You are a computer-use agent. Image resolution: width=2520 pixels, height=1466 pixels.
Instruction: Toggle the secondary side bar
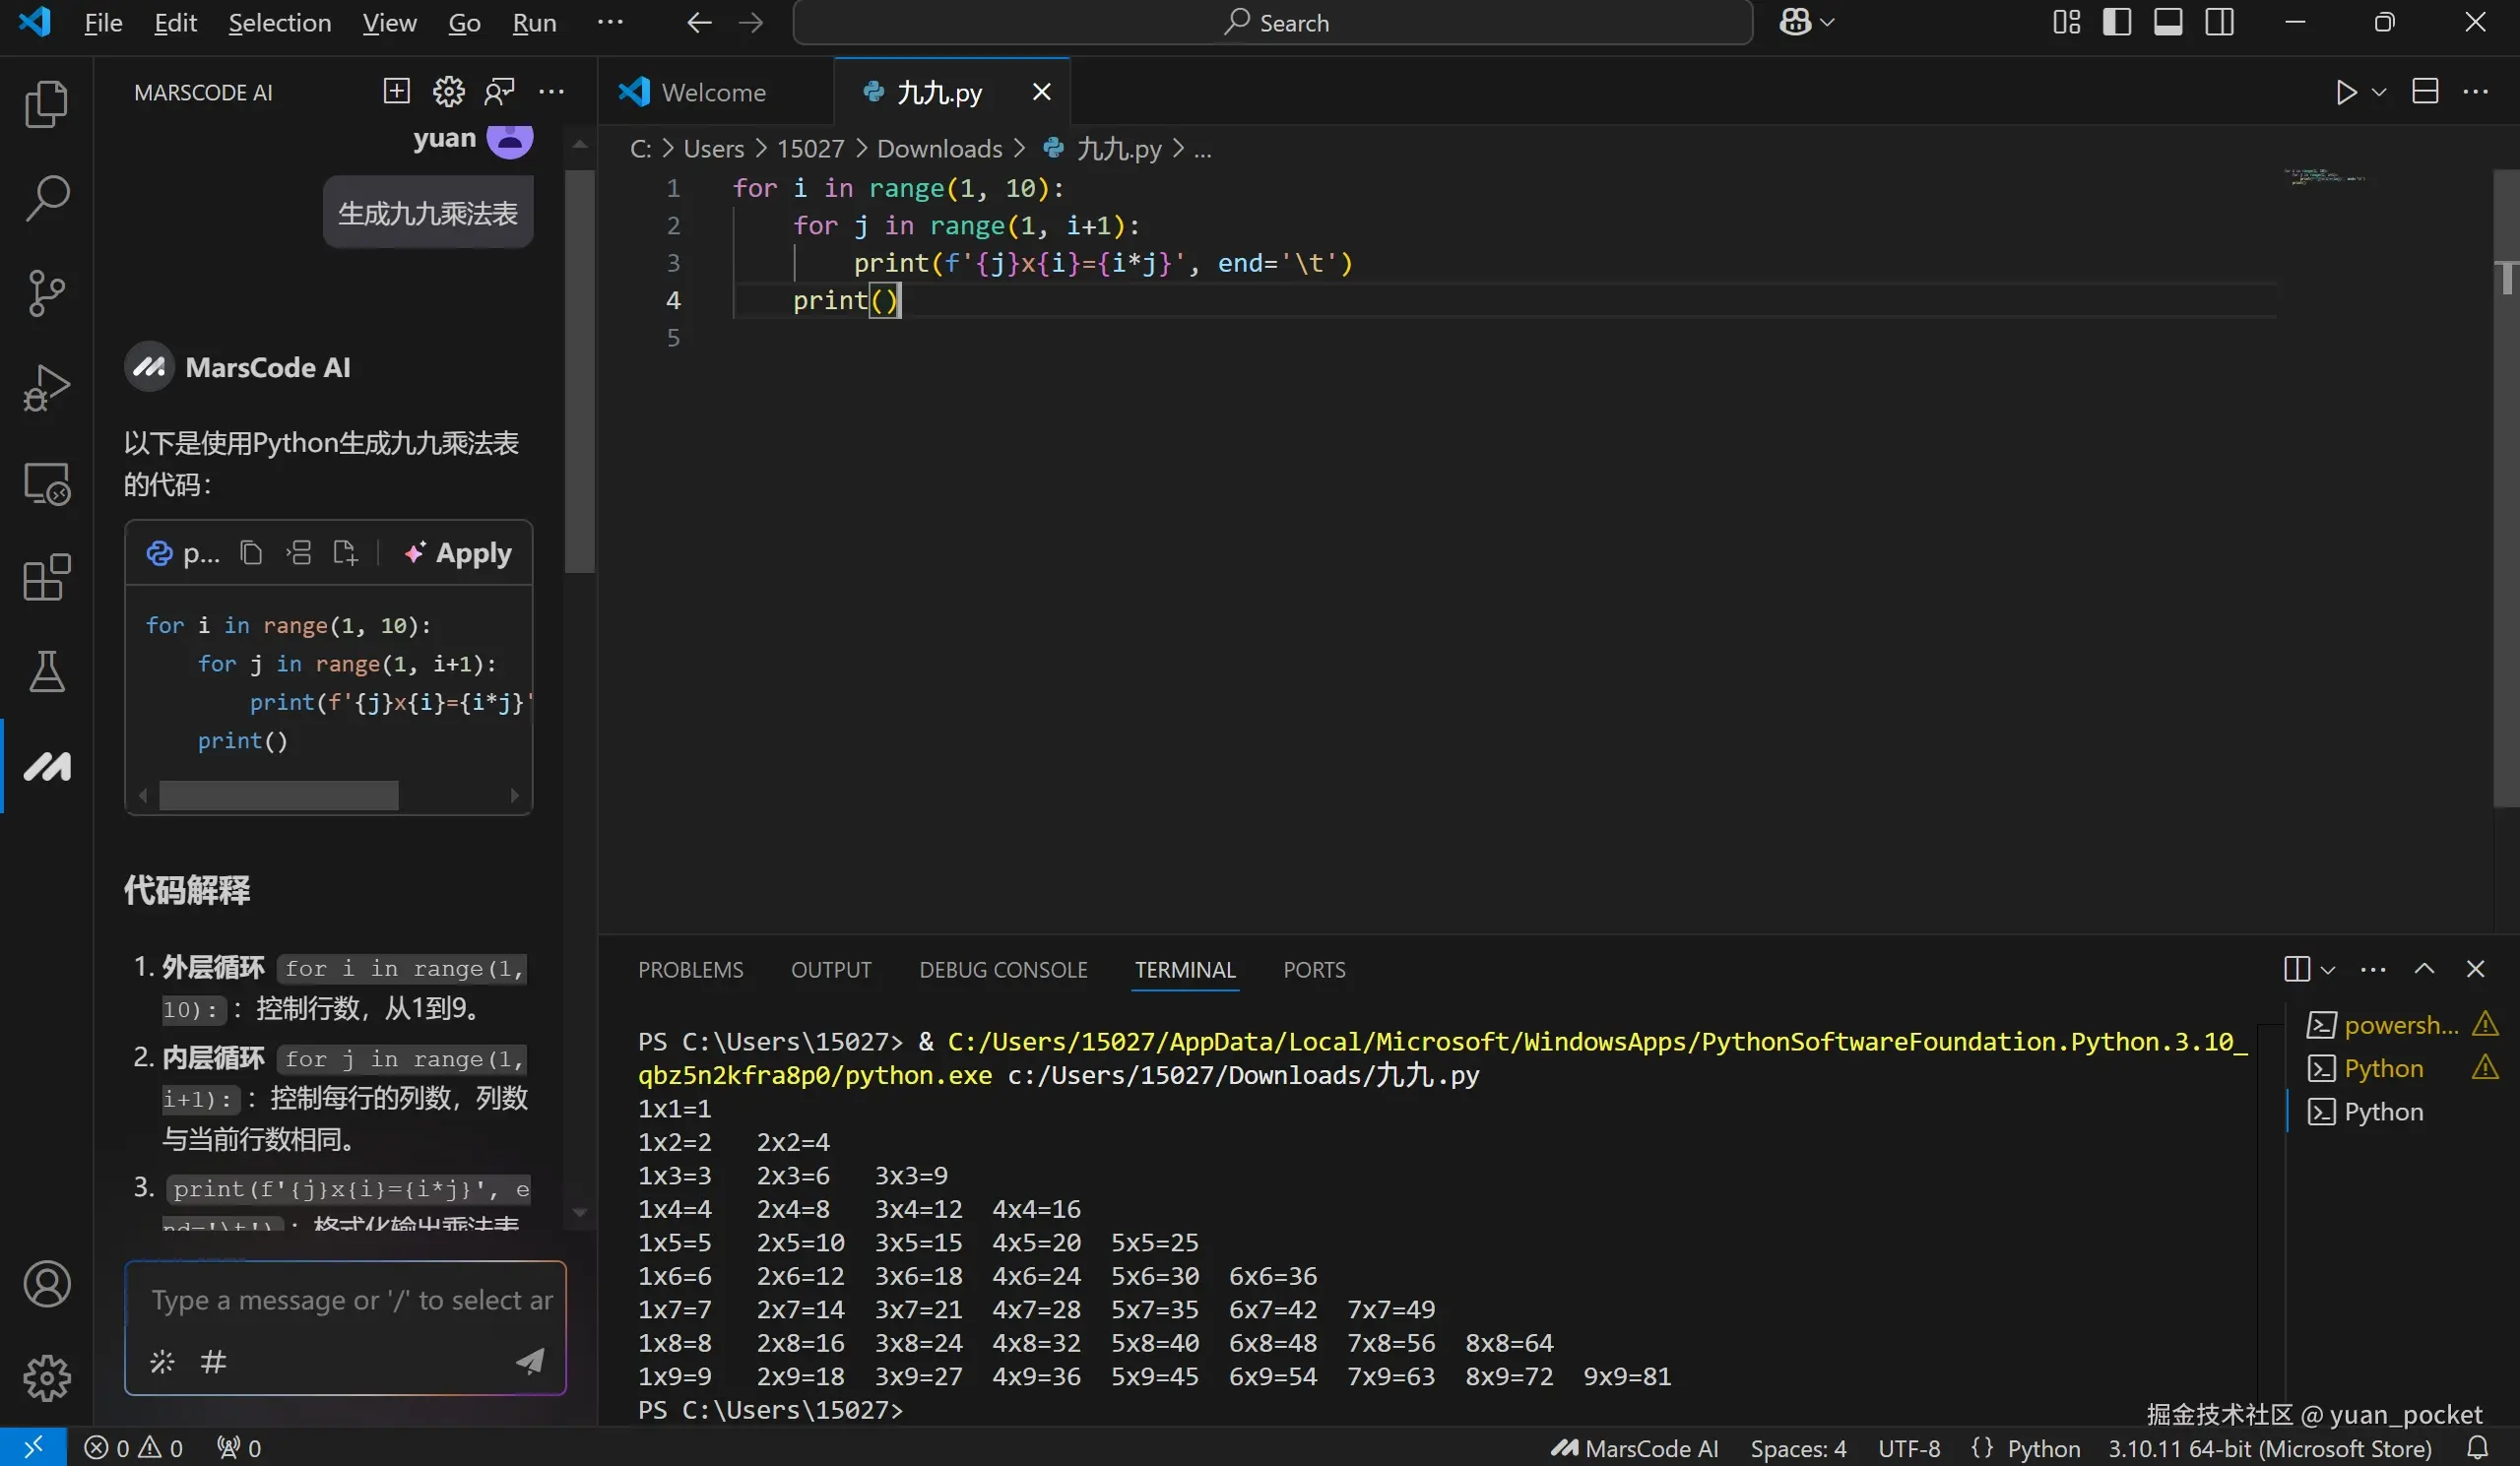pos(2219,22)
